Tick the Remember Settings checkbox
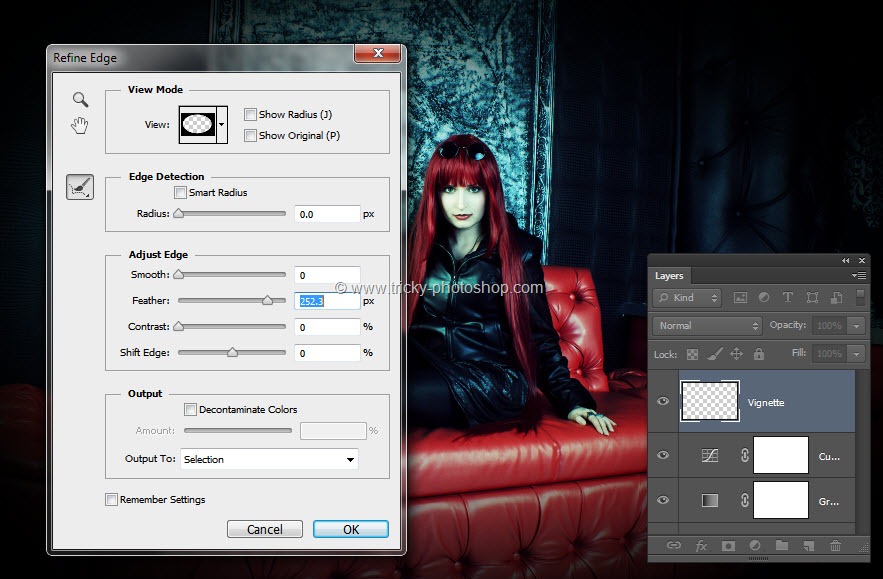Viewport: 883px width, 579px height. point(112,500)
